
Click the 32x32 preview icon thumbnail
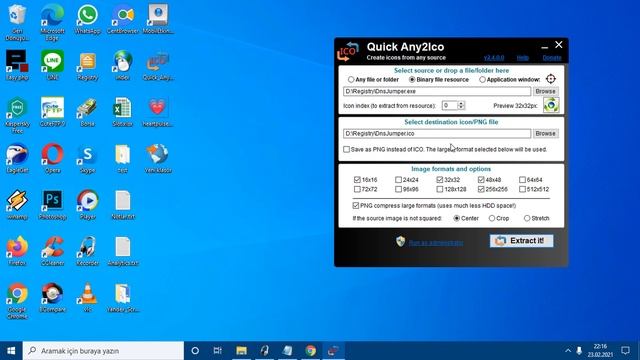tap(551, 105)
